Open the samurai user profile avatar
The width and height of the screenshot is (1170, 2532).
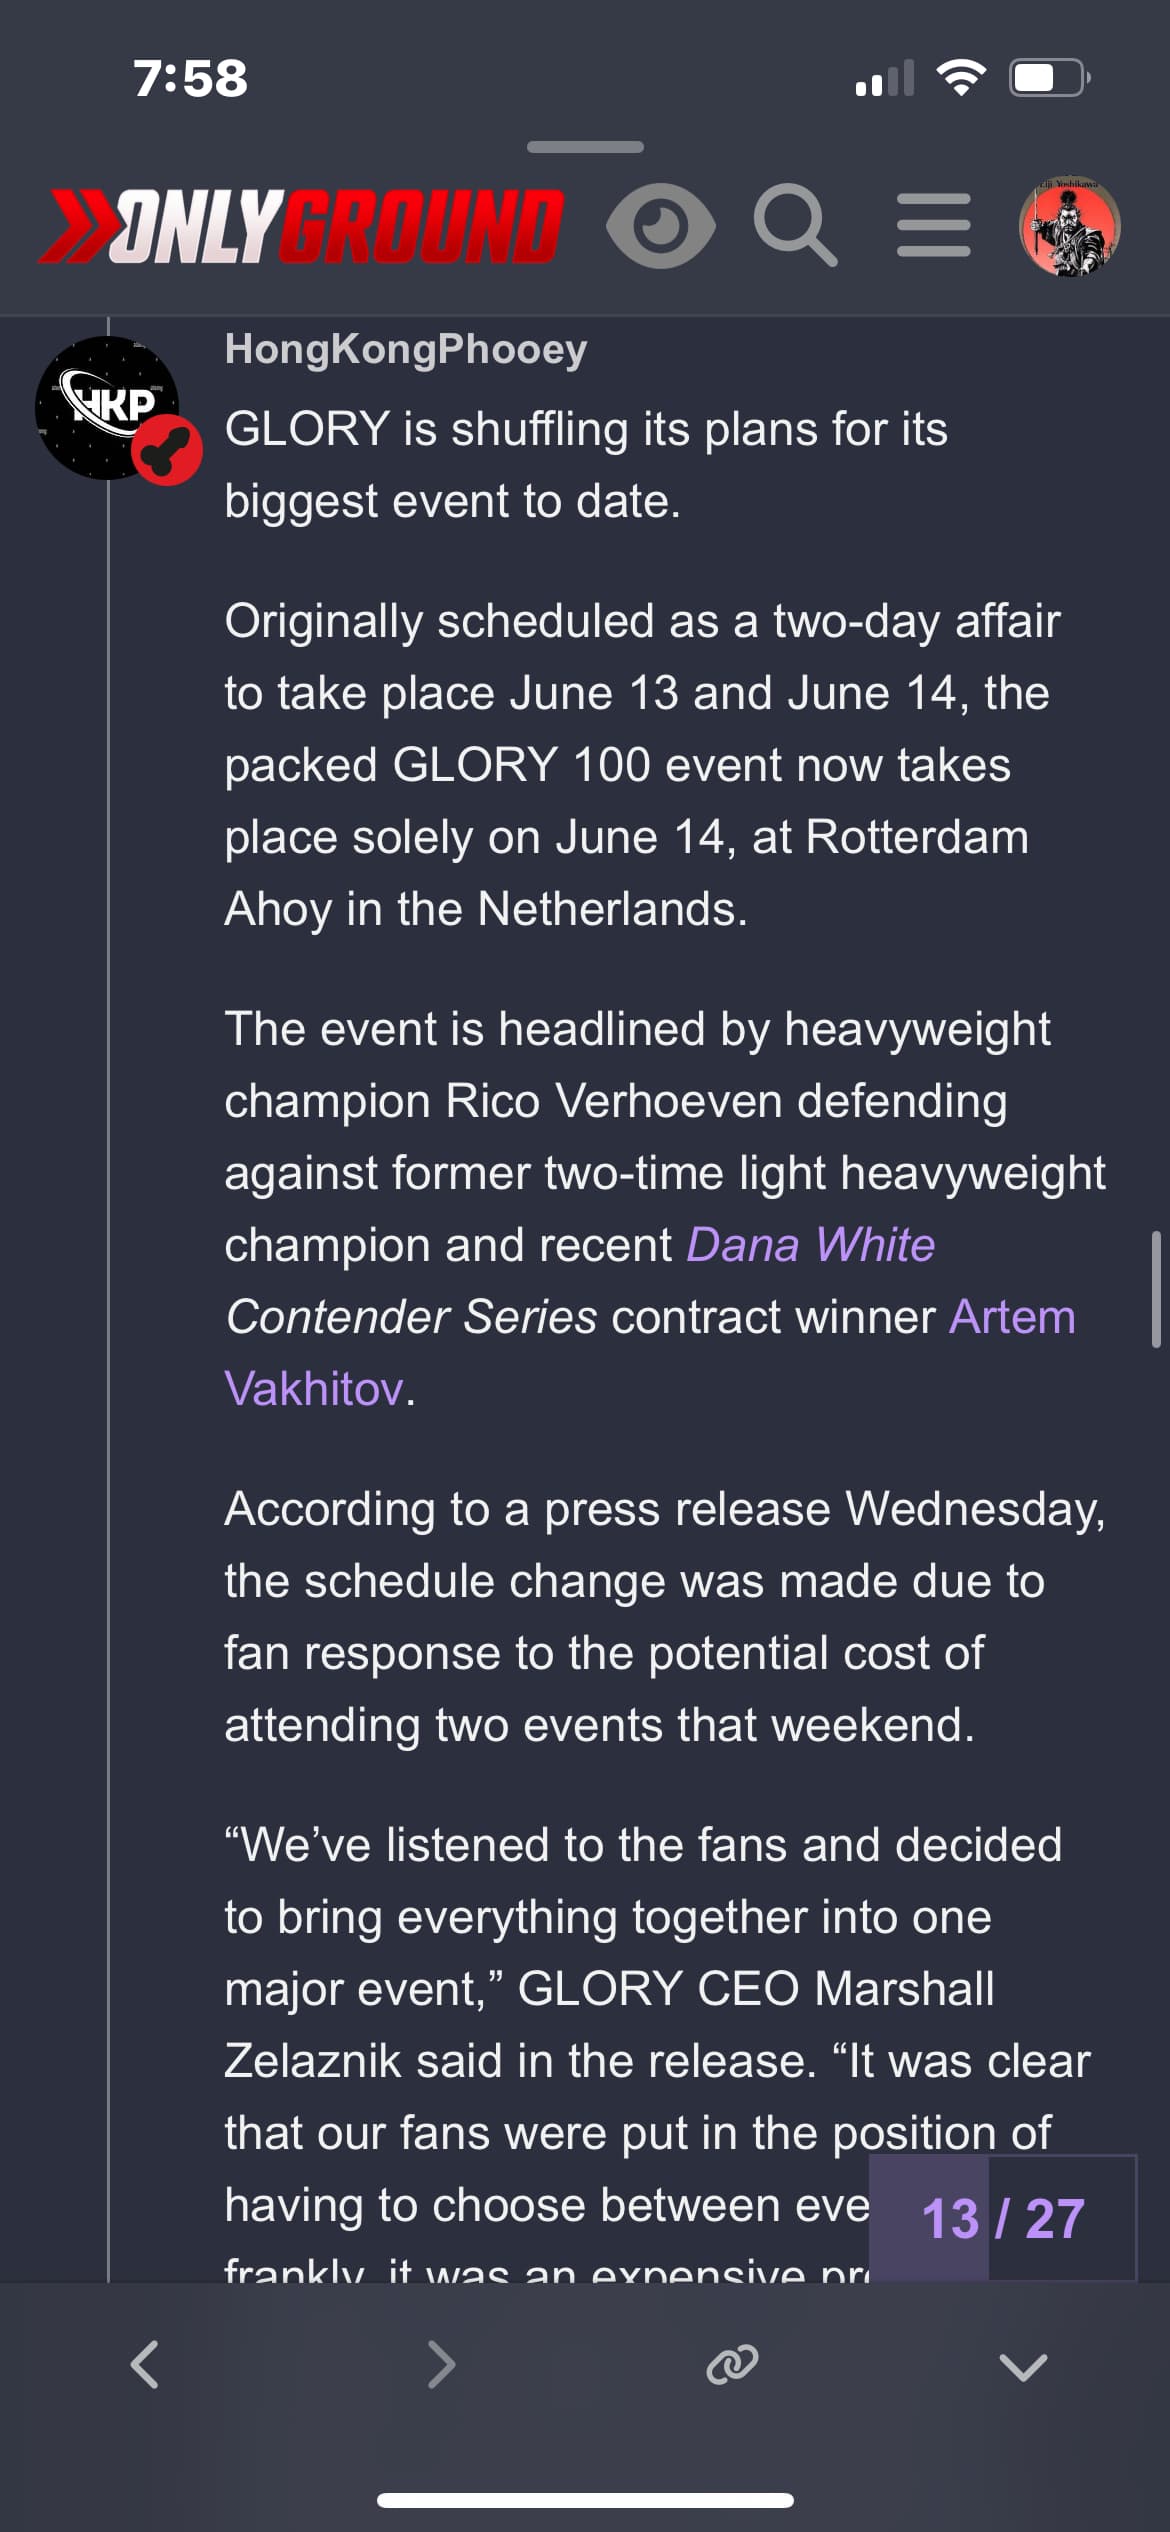click(x=1069, y=226)
